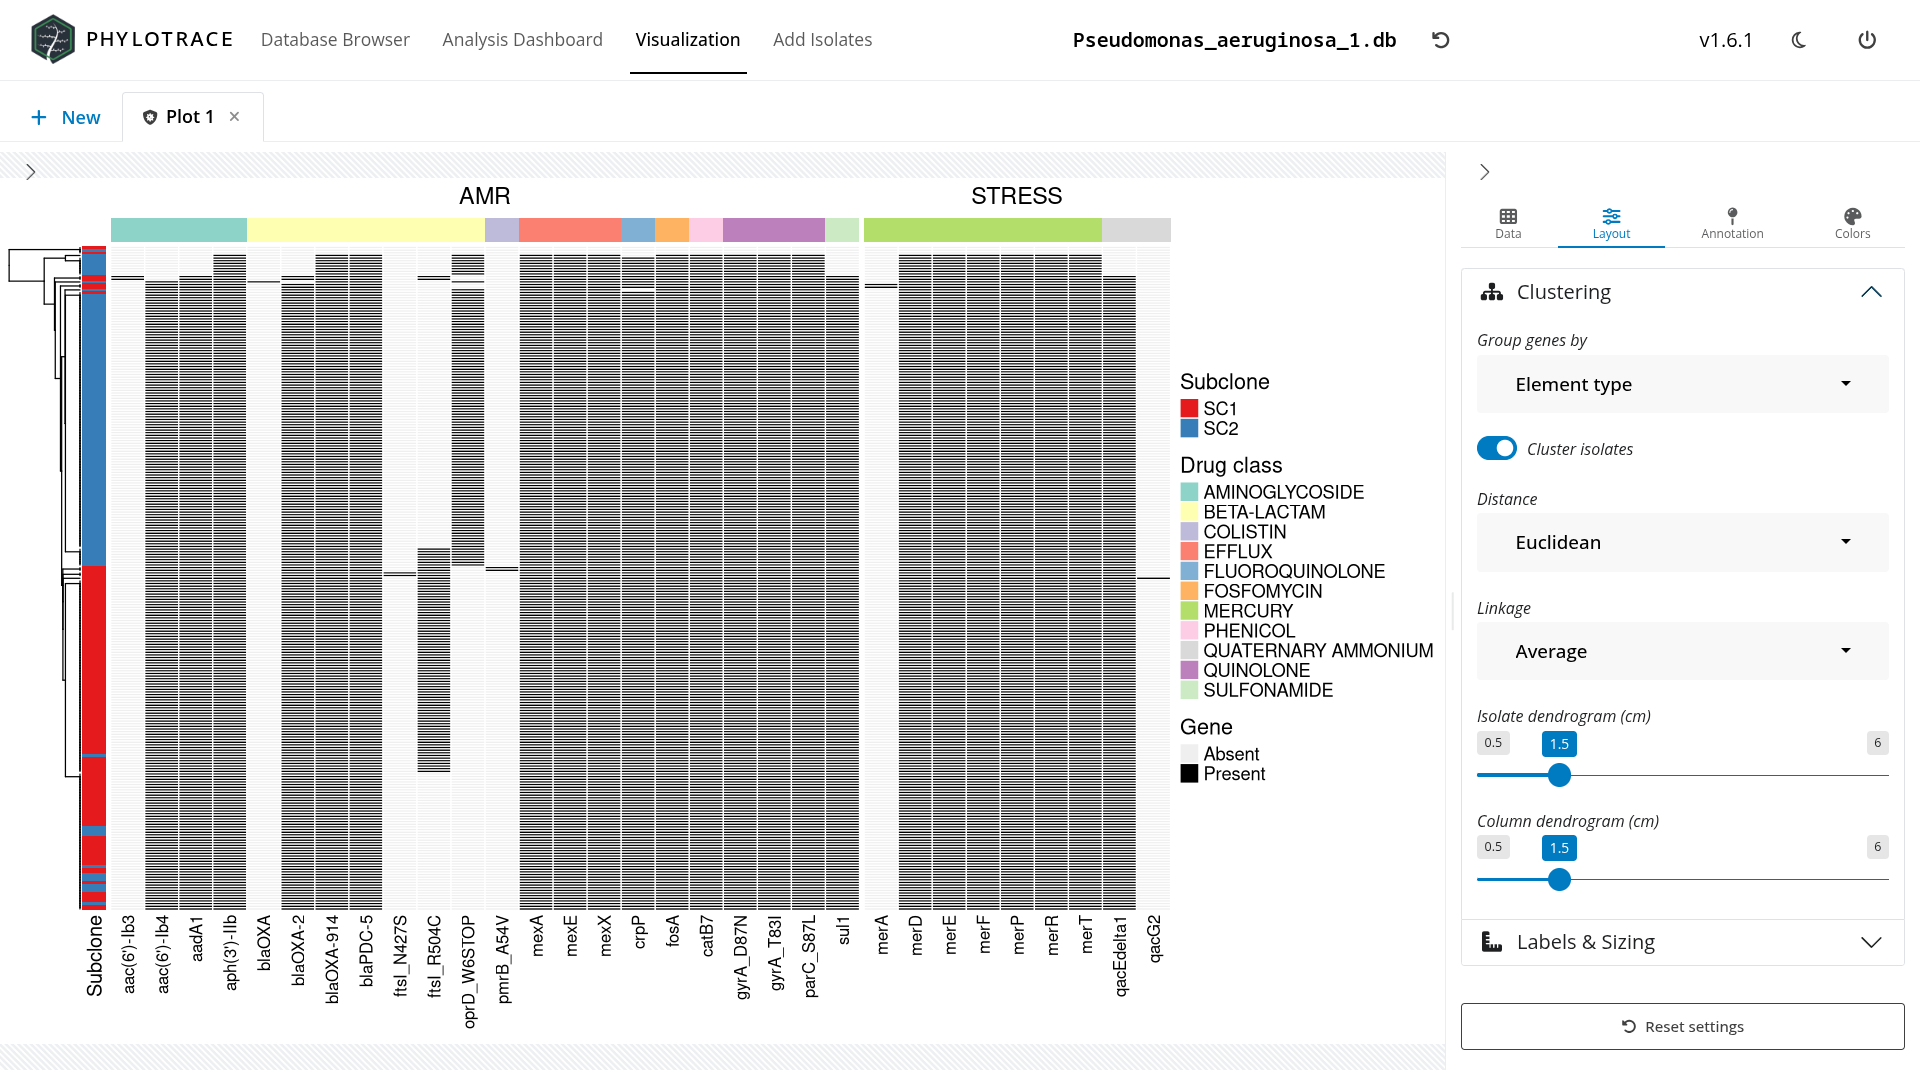Adjust the Isolate dendrogram slider handle

[1559, 775]
